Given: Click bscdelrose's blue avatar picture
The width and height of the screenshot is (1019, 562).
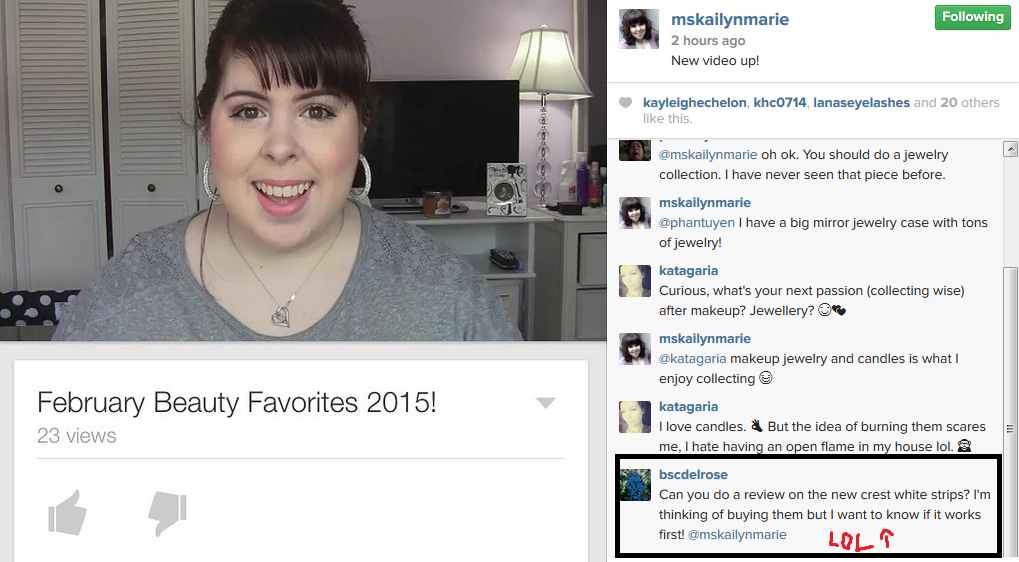Looking at the screenshot, I should point(635,485).
